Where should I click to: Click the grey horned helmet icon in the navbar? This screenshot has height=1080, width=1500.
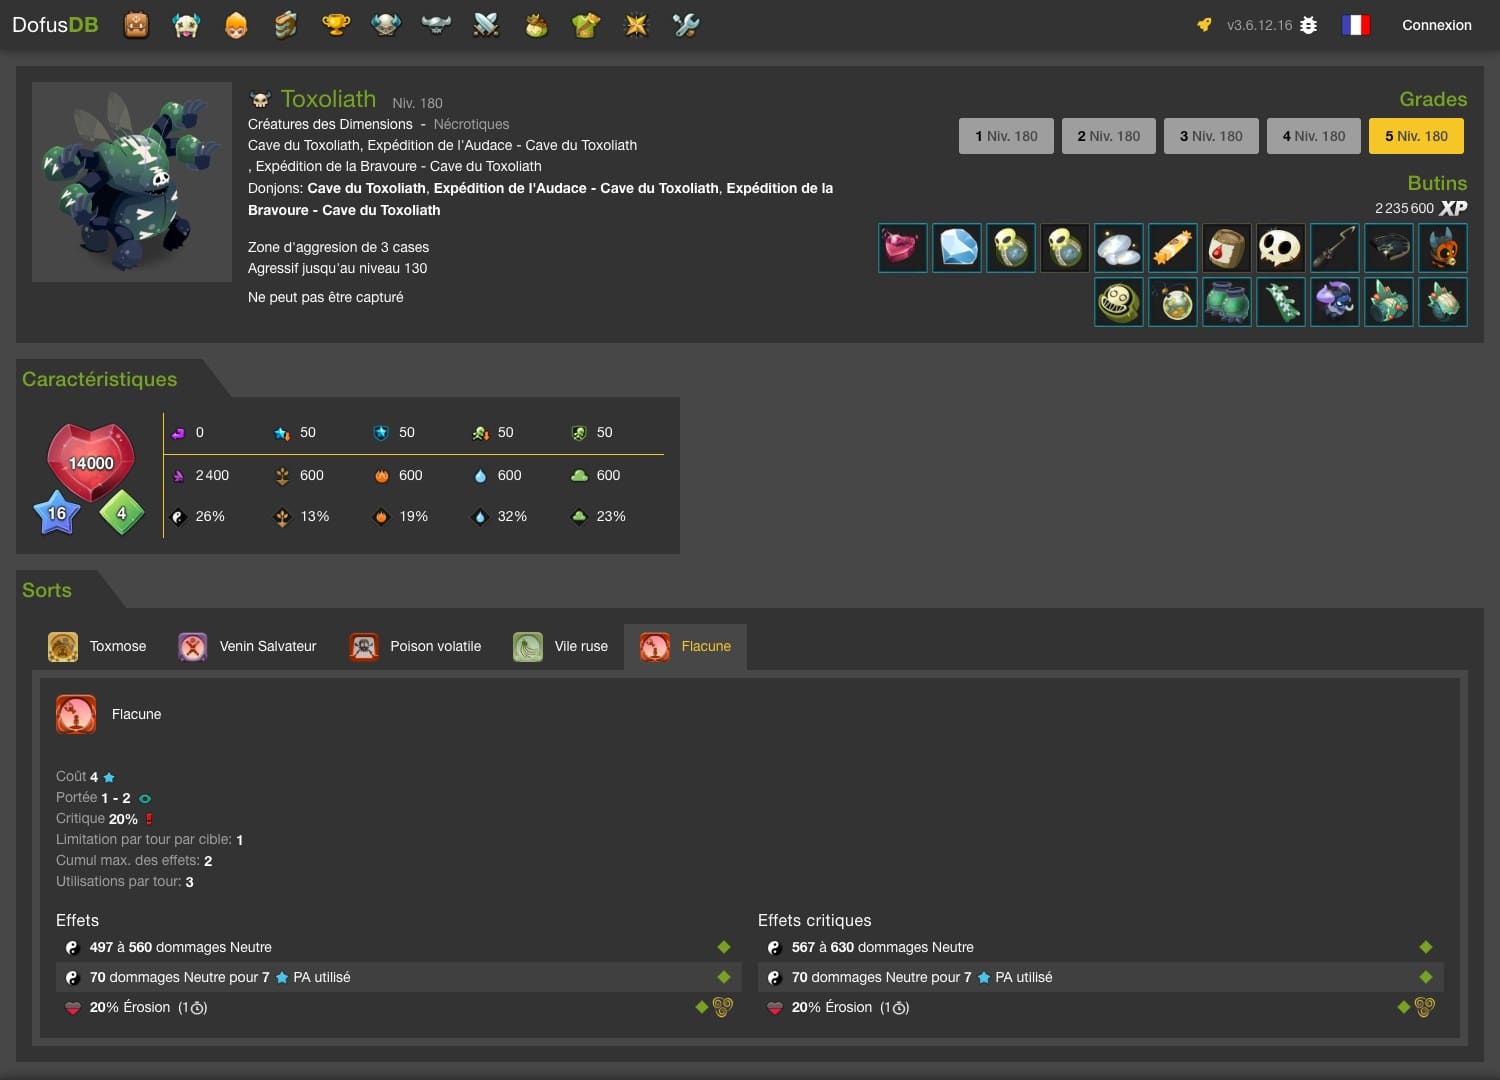click(x=436, y=25)
